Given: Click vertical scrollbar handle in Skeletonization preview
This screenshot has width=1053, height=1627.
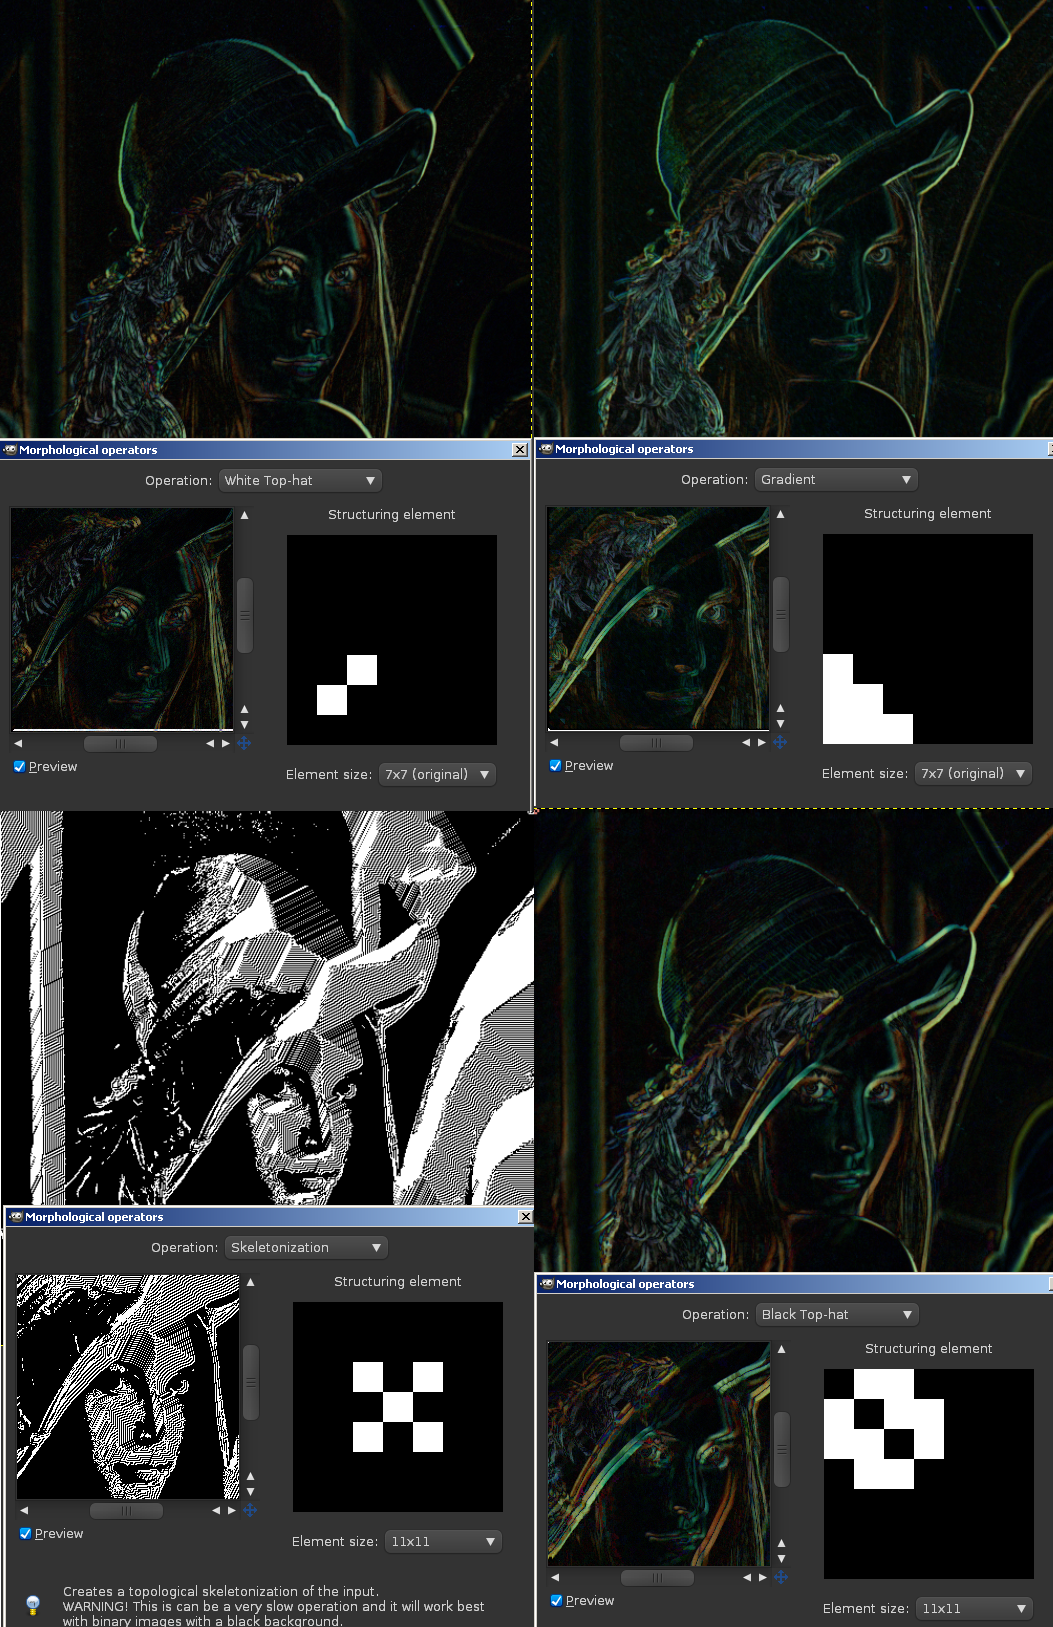Looking at the screenshot, I should coord(251,1382).
